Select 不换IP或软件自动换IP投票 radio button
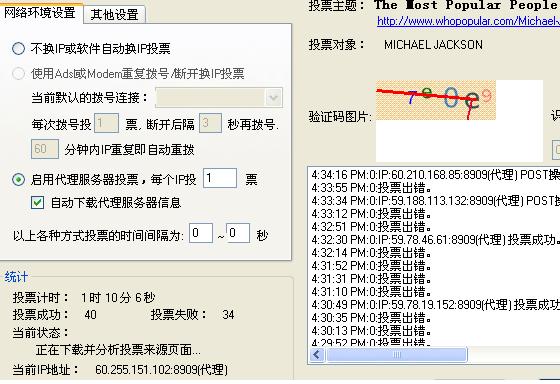 (x=19, y=48)
